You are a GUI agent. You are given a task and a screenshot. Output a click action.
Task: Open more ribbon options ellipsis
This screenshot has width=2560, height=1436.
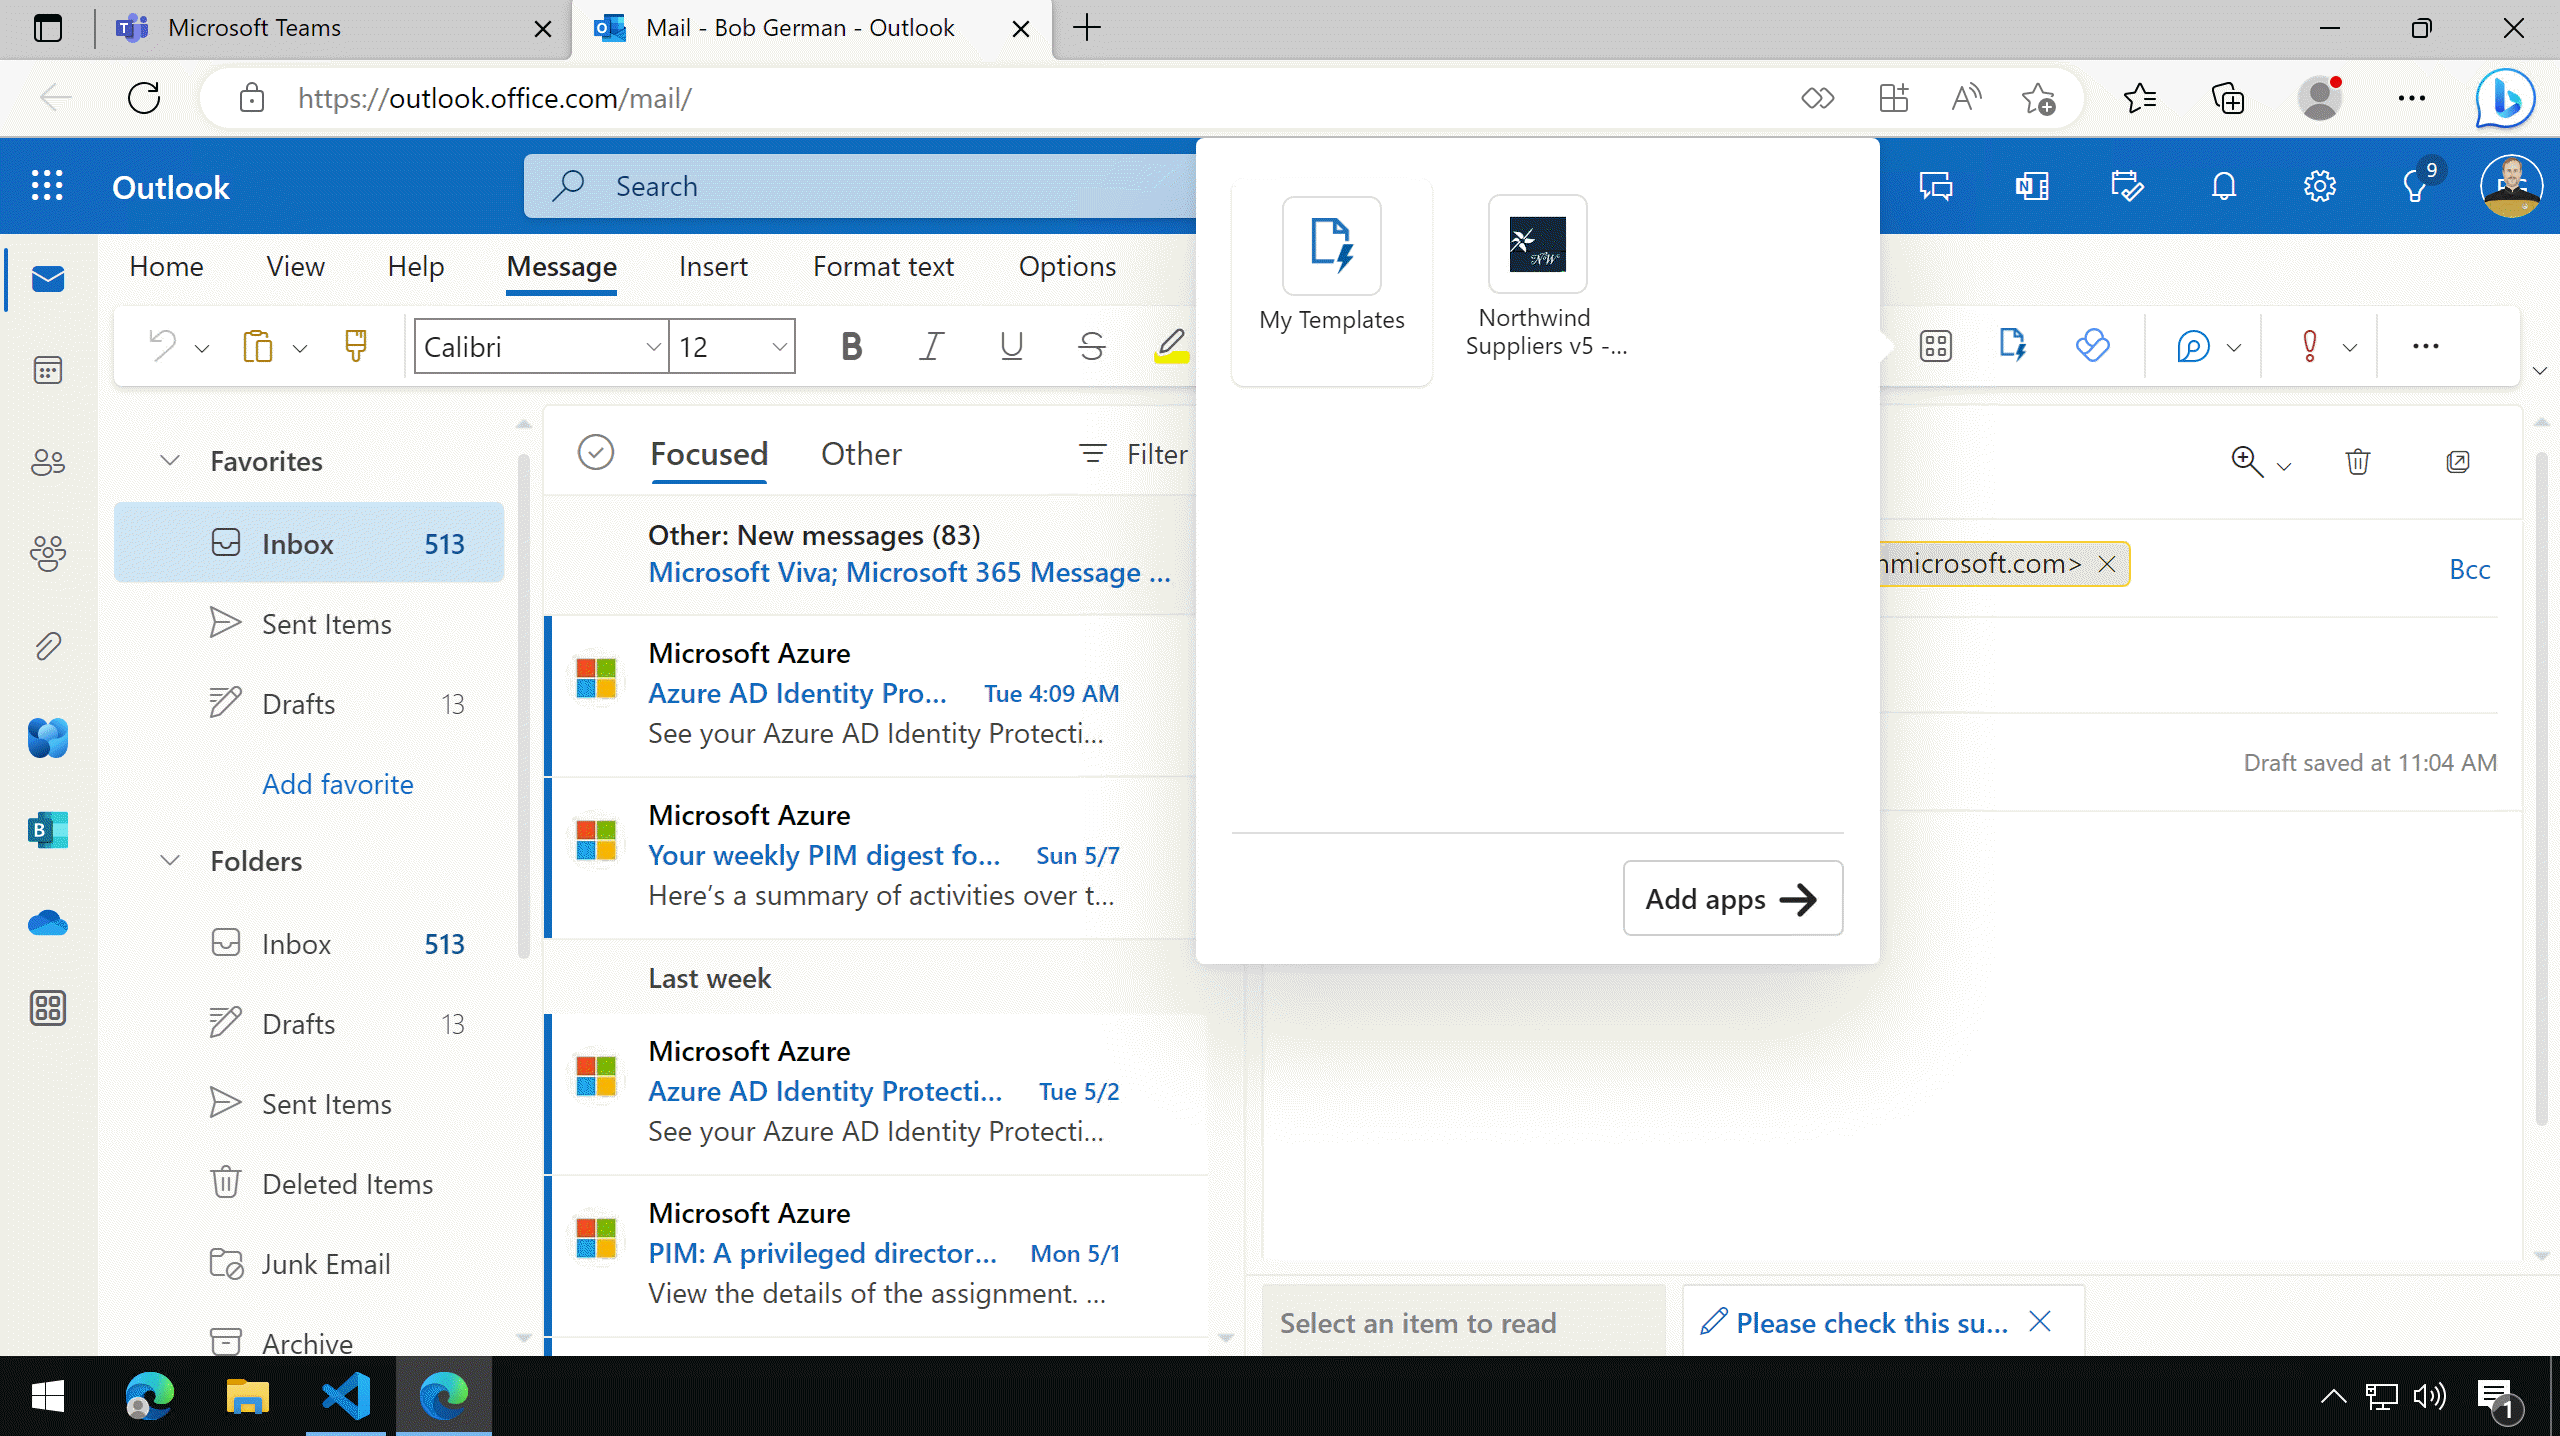(x=2425, y=346)
